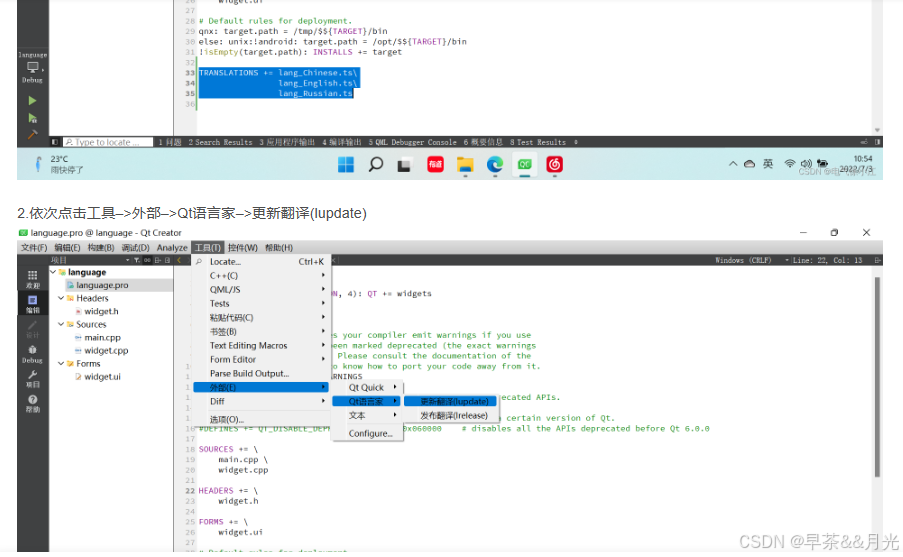Viewport: 903px width, 557px height.
Task: Click the Type to locate field
Action: 108,142
